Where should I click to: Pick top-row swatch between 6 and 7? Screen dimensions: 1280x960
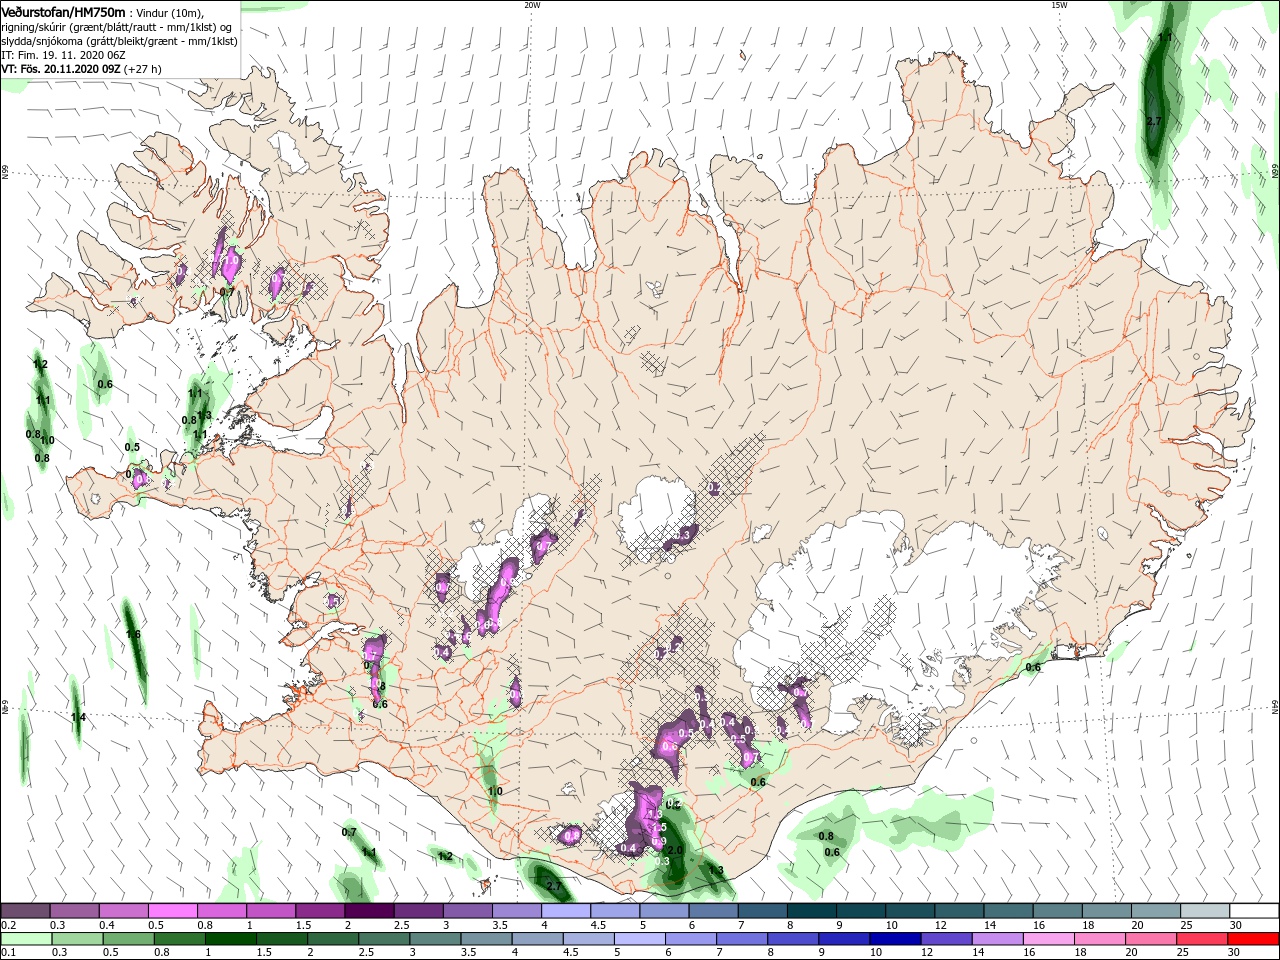pyautogui.click(x=712, y=910)
